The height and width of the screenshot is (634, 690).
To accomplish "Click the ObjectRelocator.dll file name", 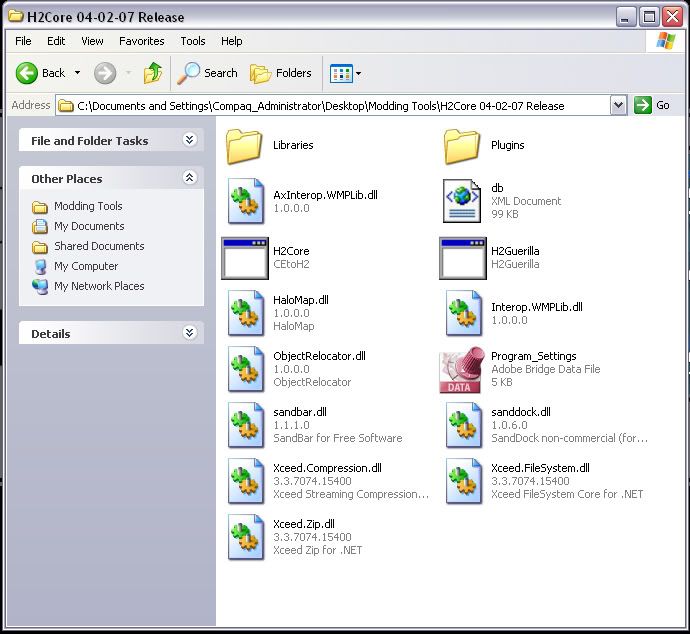I will pyautogui.click(x=319, y=356).
